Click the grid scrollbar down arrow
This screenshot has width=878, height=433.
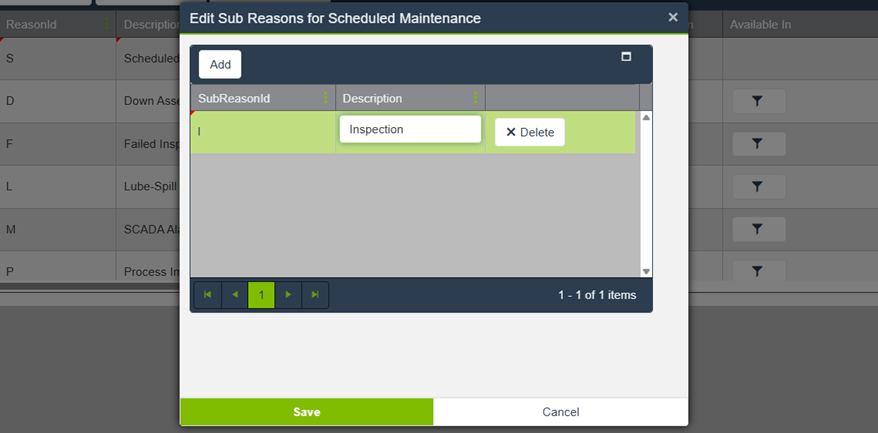pyautogui.click(x=646, y=271)
